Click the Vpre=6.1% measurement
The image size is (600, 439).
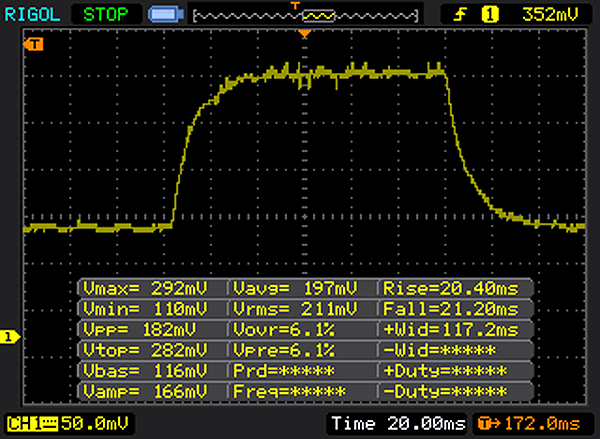[x=284, y=350]
